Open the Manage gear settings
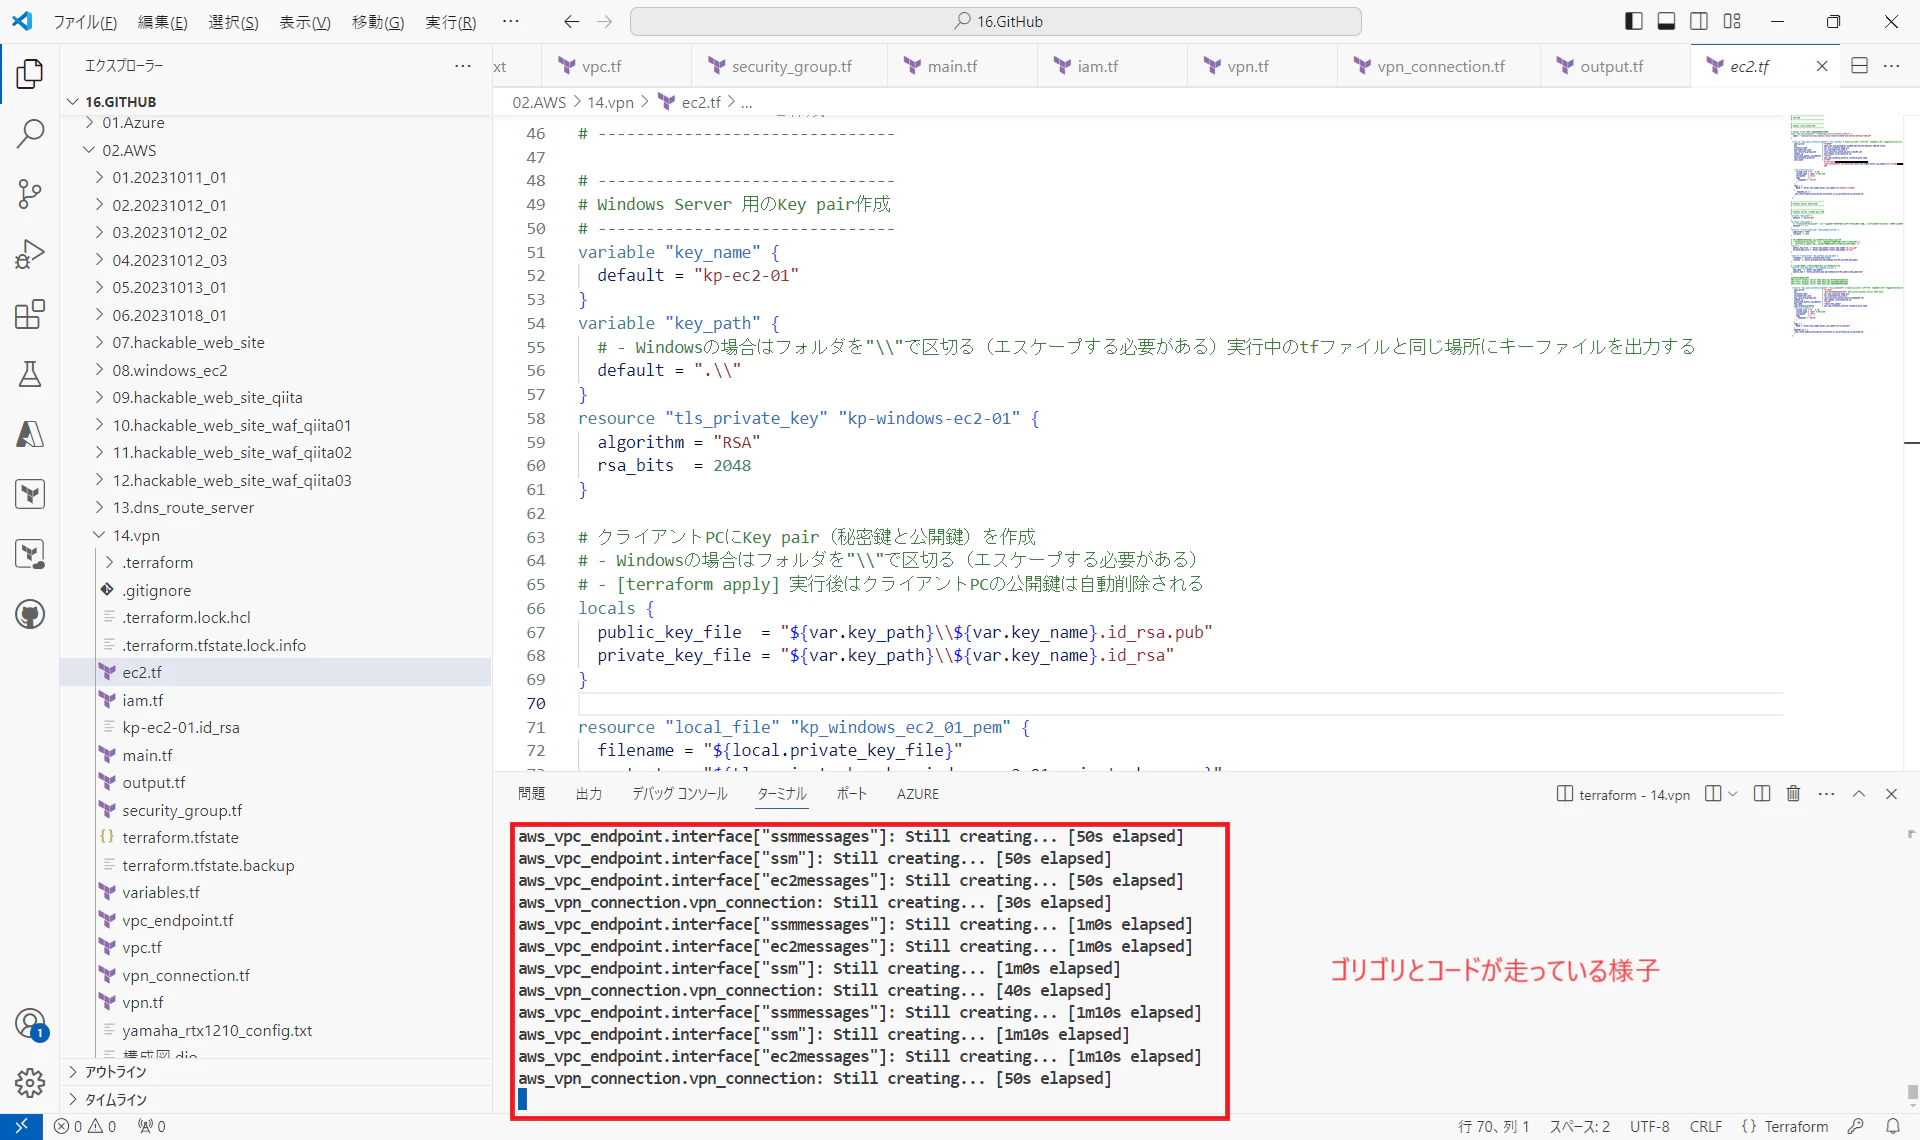The height and width of the screenshot is (1140, 1920). click(x=30, y=1083)
